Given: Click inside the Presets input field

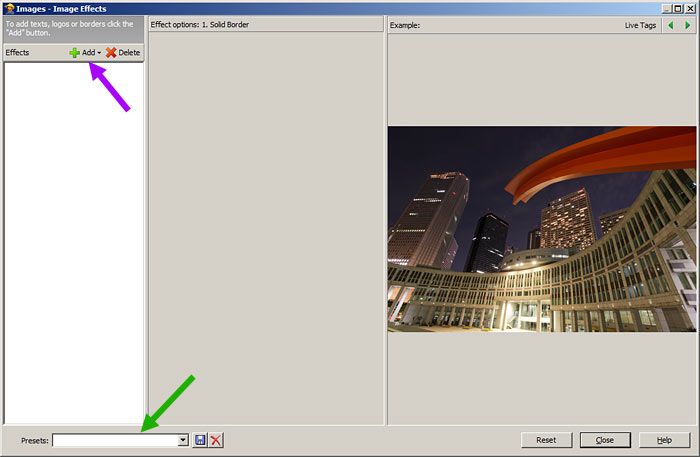Looking at the screenshot, I should (x=115, y=440).
